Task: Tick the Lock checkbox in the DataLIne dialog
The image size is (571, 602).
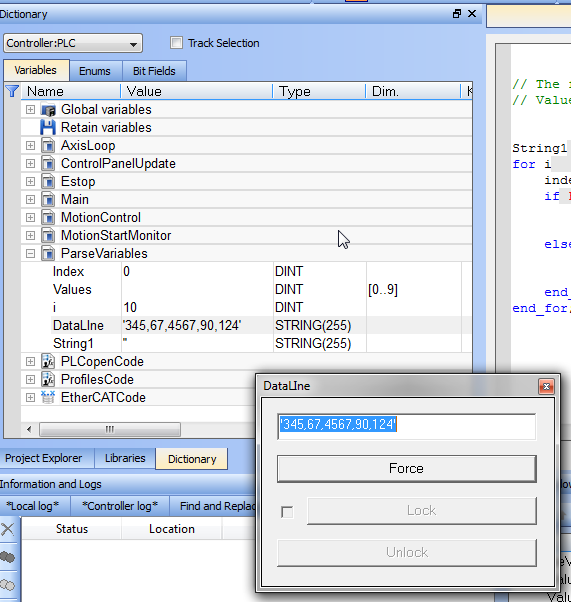Action: pyautogui.click(x=287, y=512)
